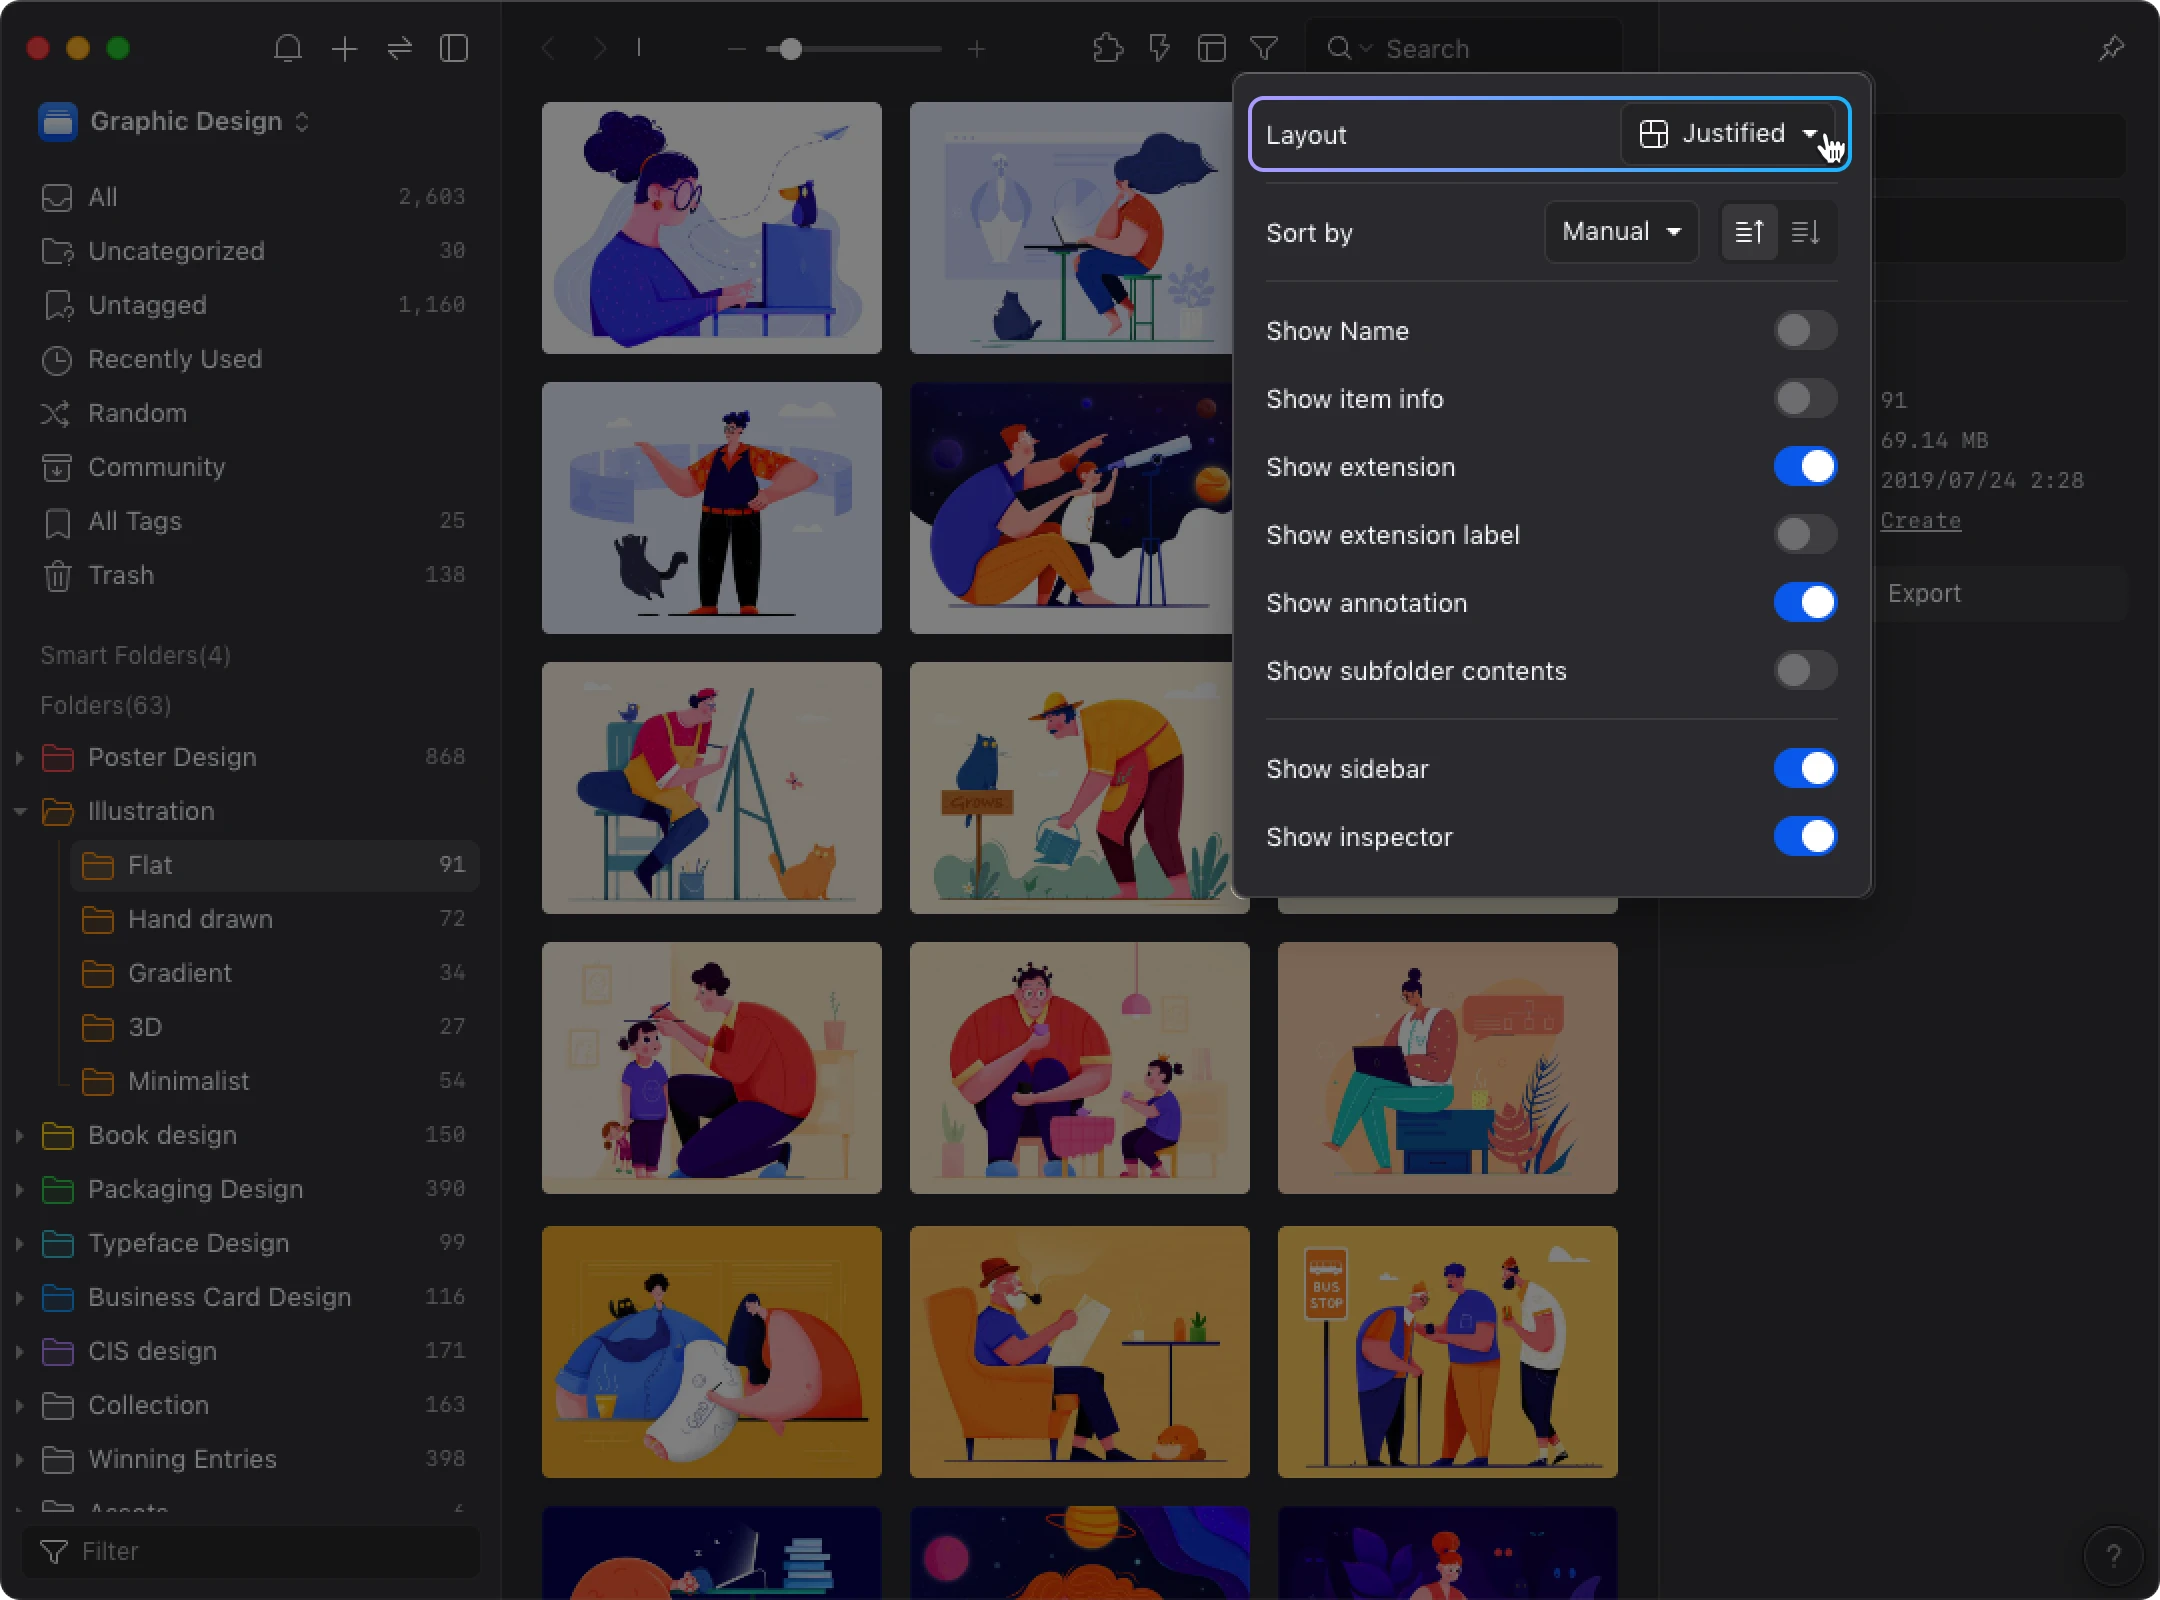This screenshot has height=1600, width=2160.
Task: Enable the Show item info toggle
Action: coord(1805,399)
